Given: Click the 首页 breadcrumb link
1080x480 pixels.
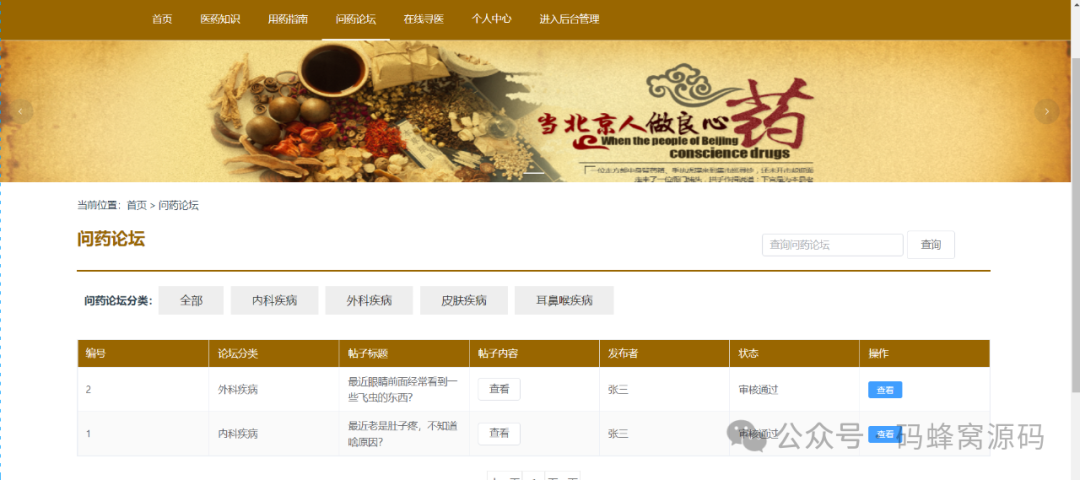Looking at the screenshot, I should coord(136,205).
